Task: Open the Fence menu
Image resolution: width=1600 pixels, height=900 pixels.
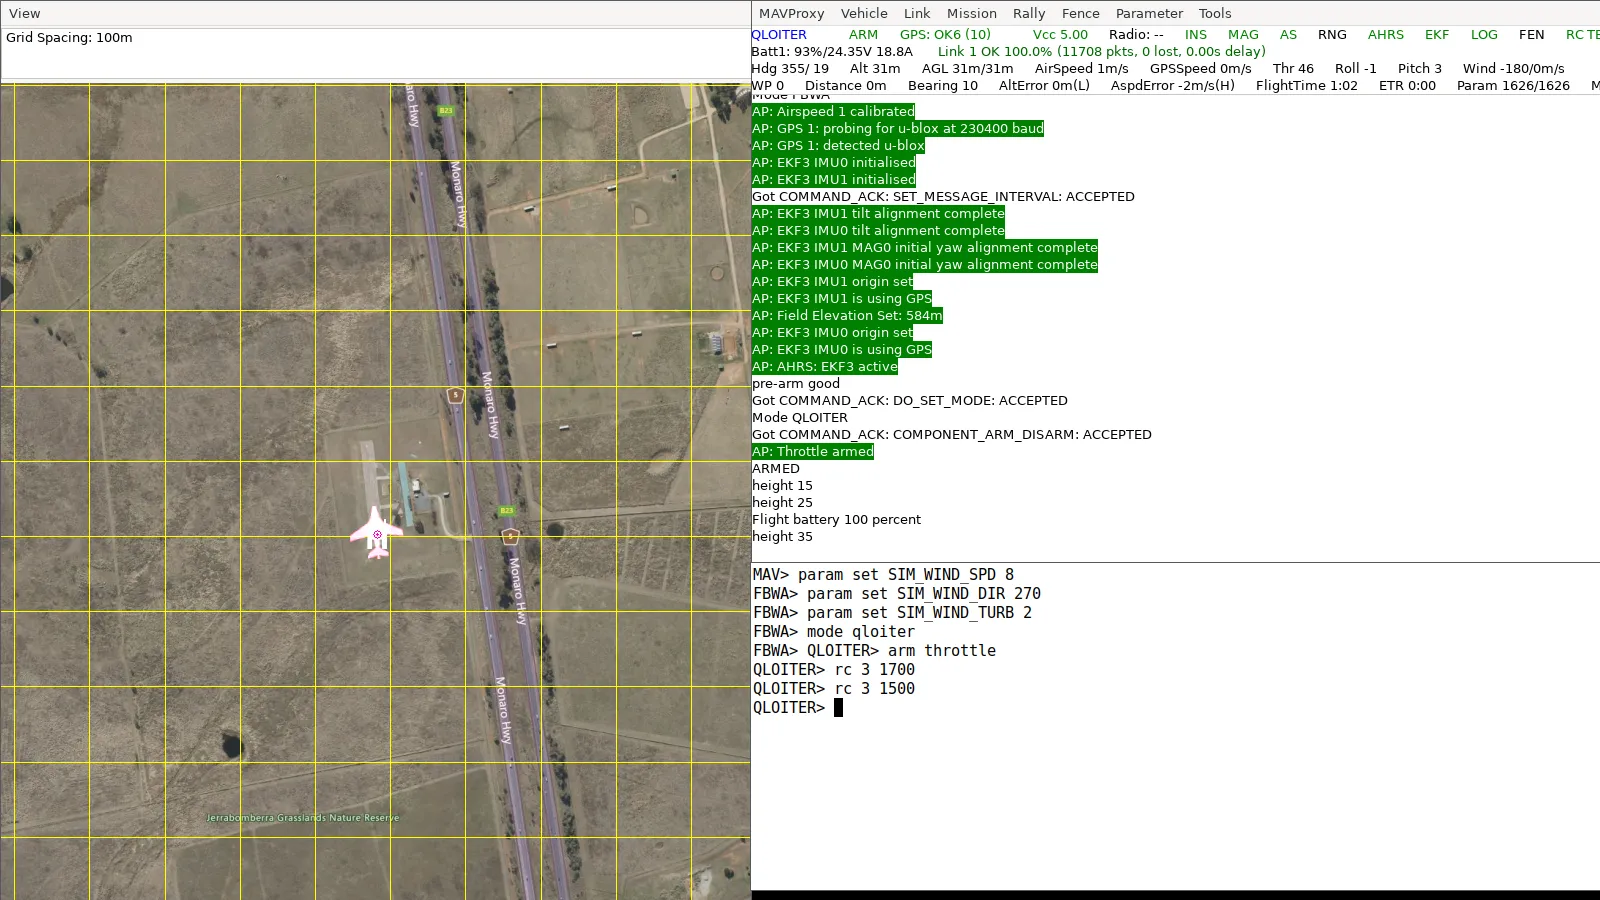Action: click(1081, 14)
